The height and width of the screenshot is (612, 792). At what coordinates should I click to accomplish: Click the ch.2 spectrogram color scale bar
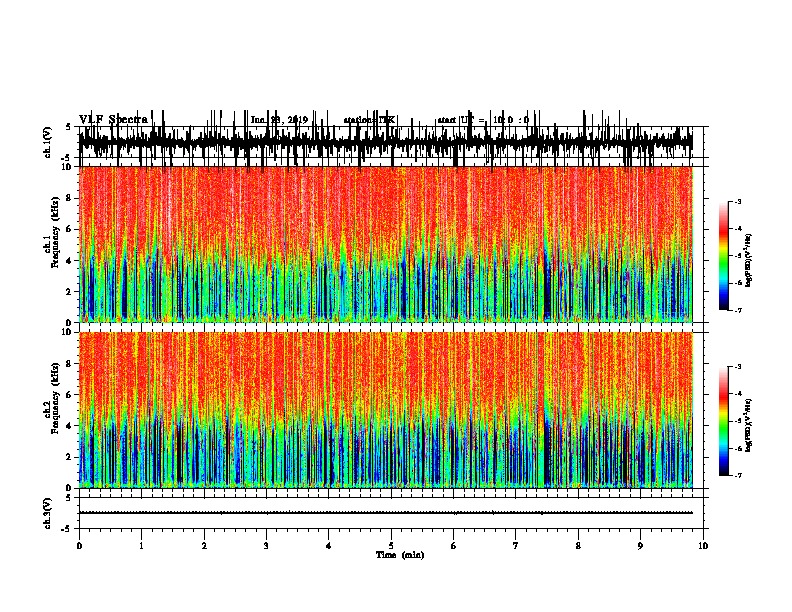click(724, 421)
